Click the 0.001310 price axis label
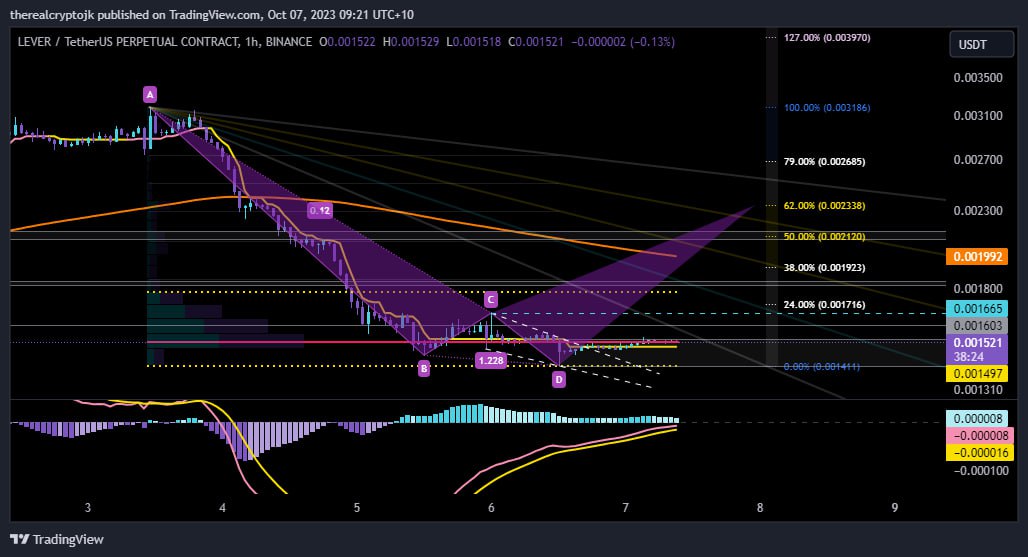This screenshot has height=557, width=1028. click(978, 390)
